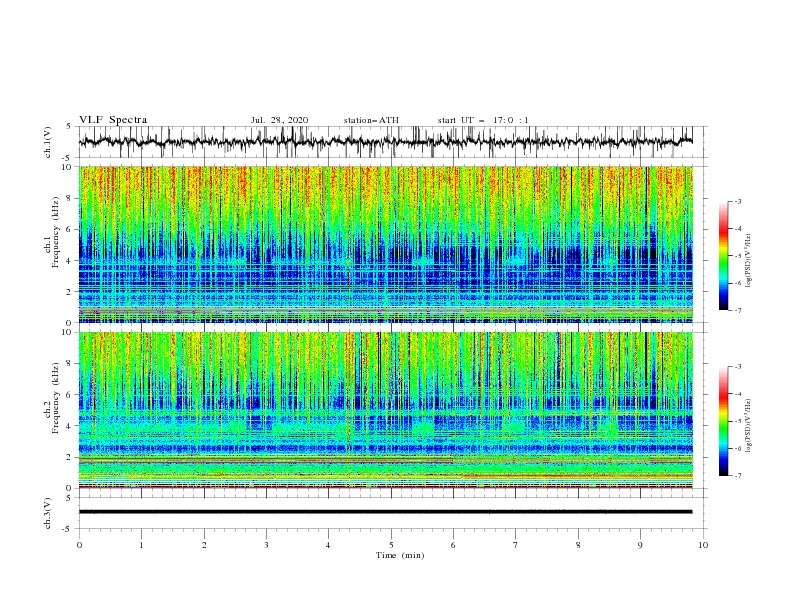Click the "-3" tick on ch.1 colorbar

737,201
